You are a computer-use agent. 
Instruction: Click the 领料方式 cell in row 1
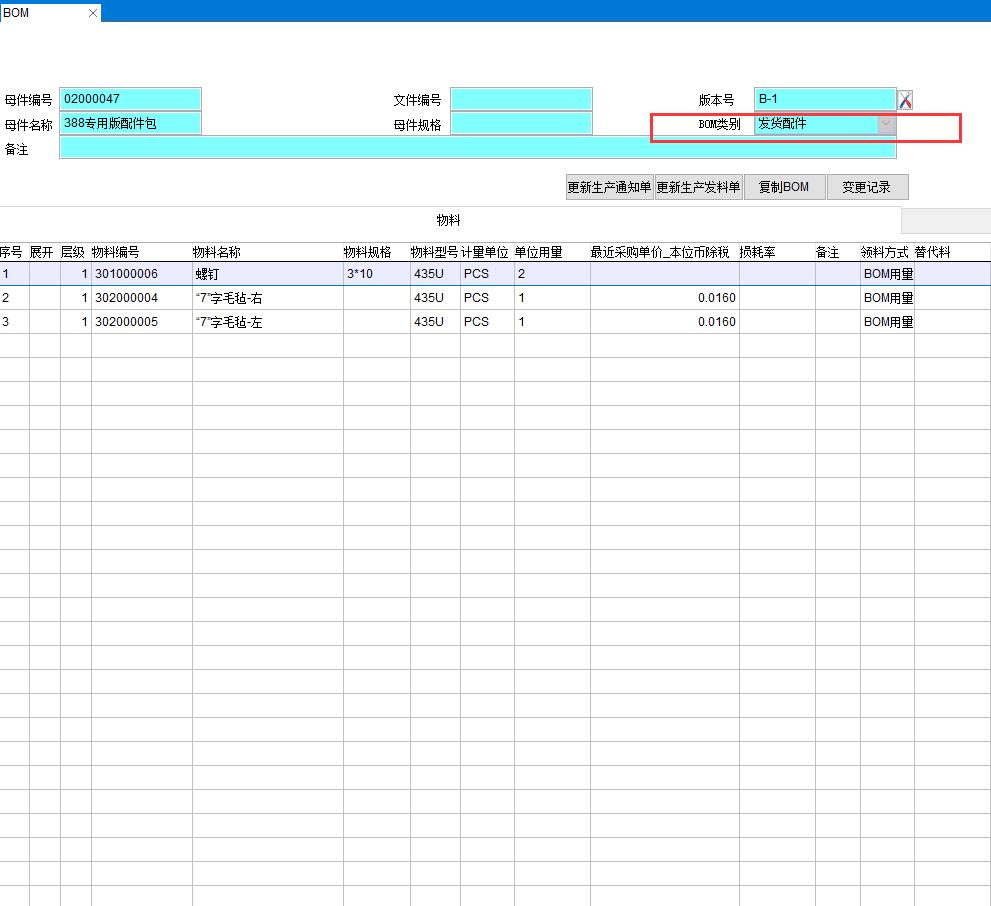click(x=887, y=274)
